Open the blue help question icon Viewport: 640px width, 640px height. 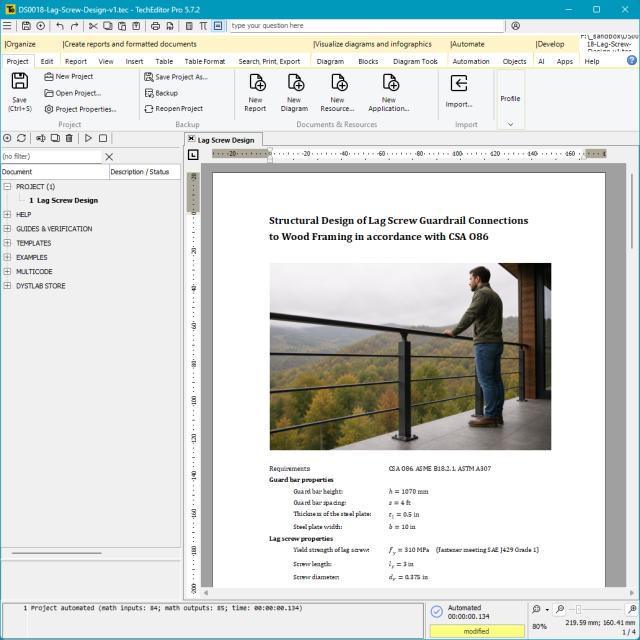tap(631, 60)
